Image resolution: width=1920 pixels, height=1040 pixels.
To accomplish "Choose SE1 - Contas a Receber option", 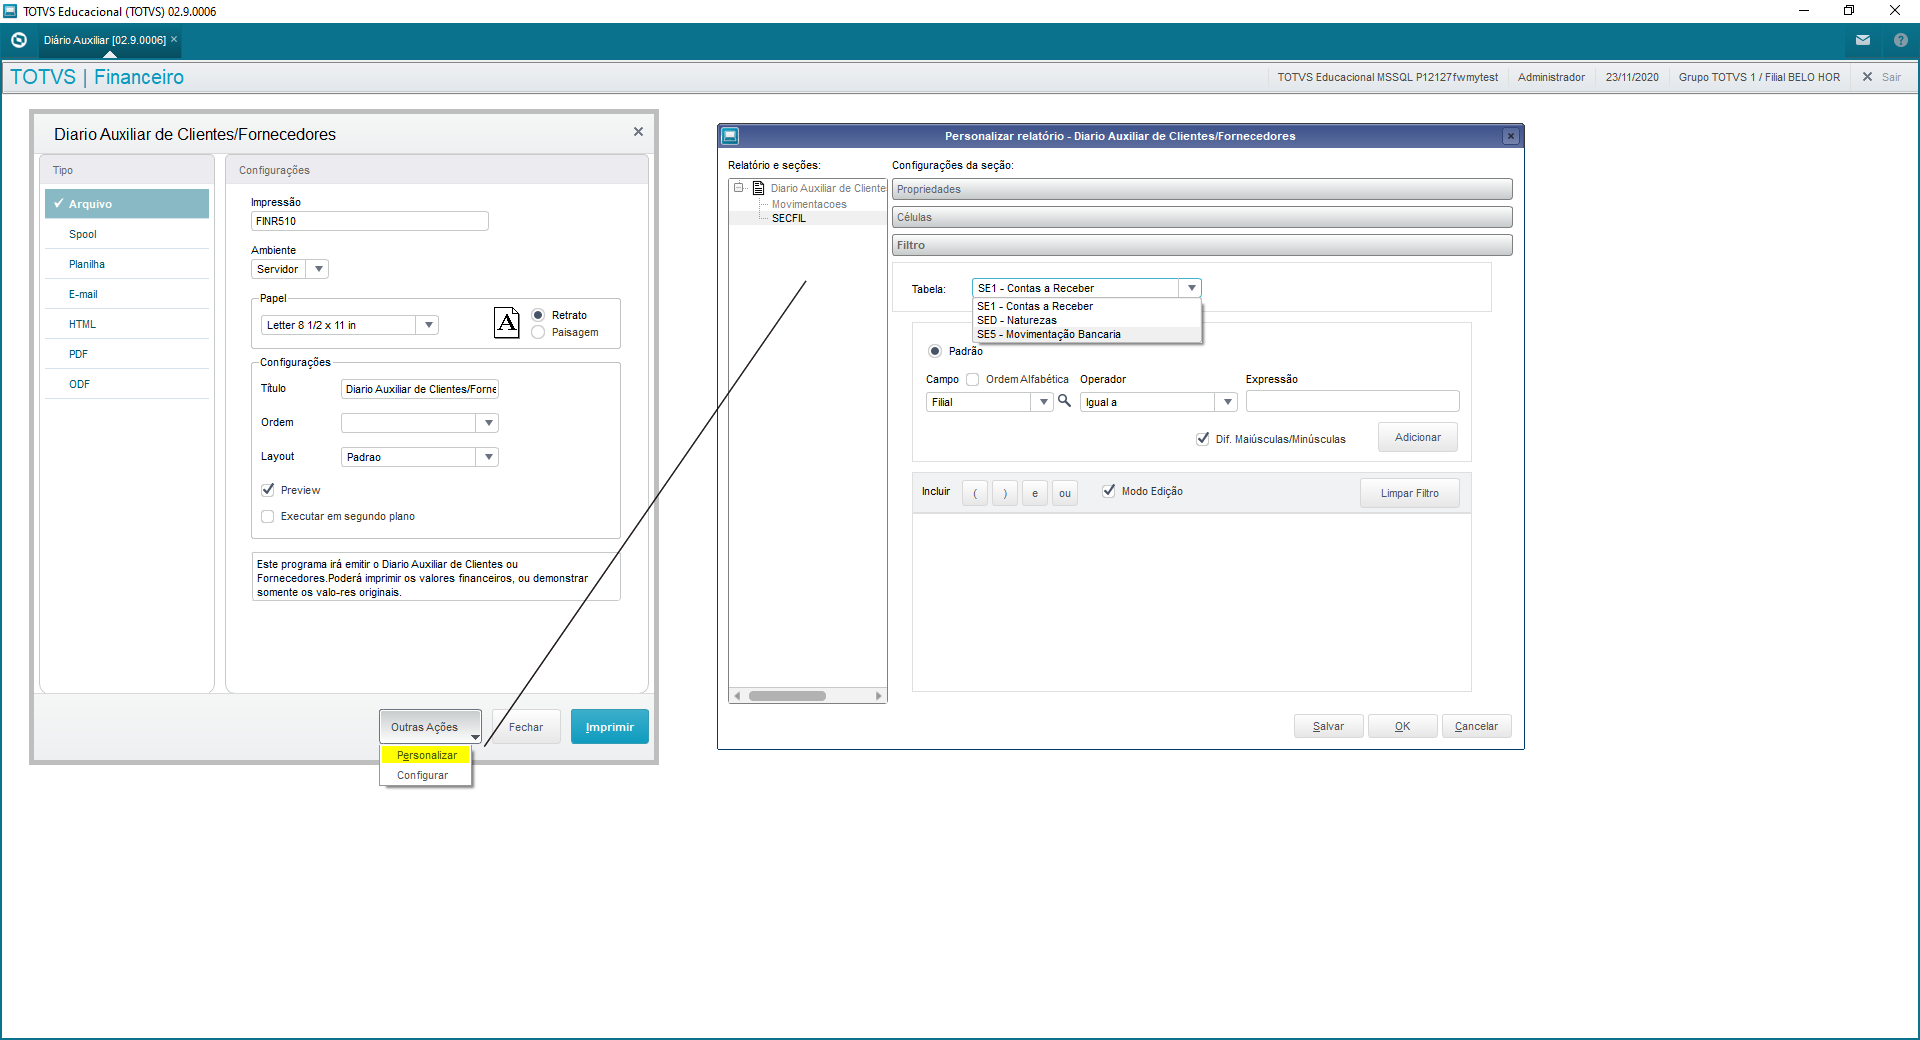I will [1088, 306].
